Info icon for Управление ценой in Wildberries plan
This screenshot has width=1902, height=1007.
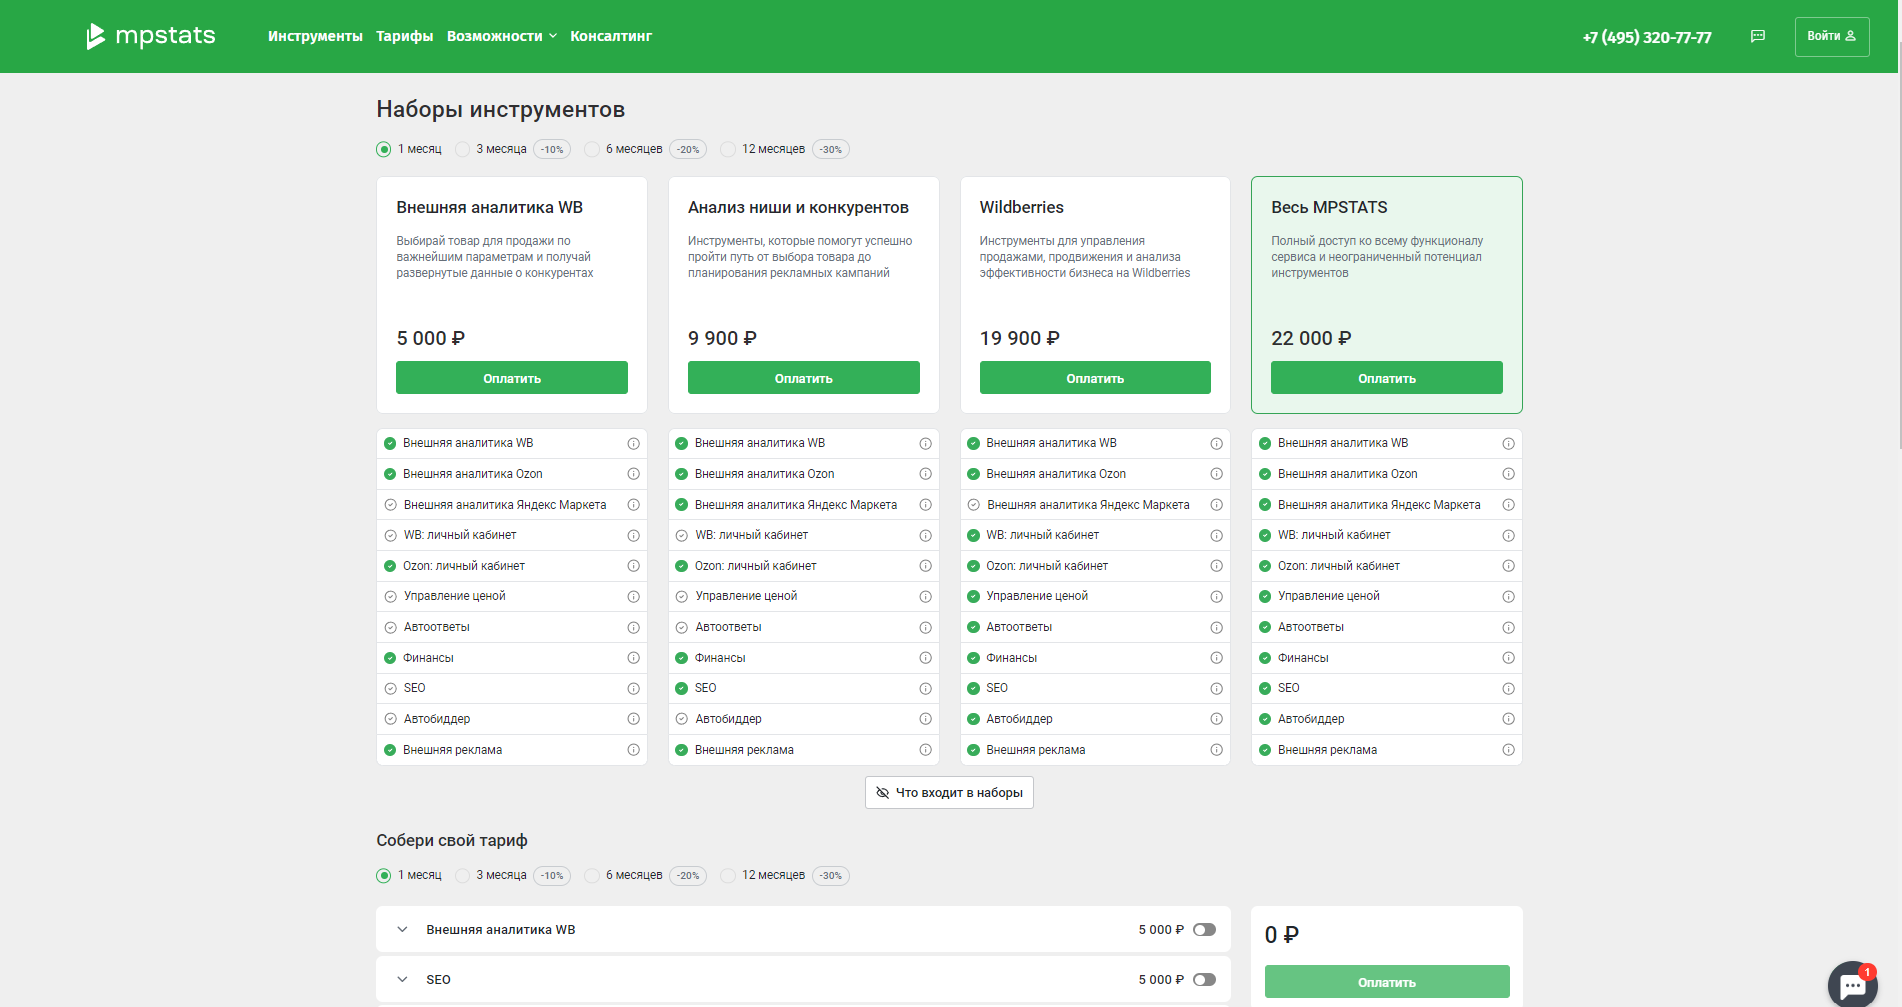tap(1216, 597)
